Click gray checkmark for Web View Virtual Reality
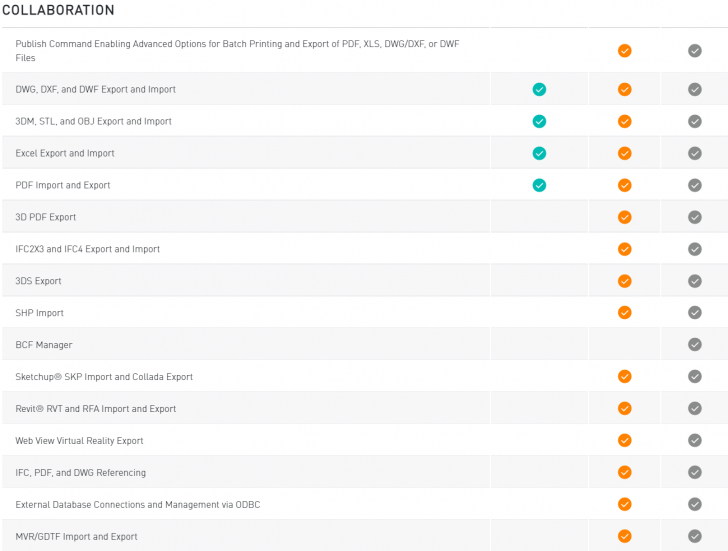This screenshot has width=728, height=551. pos(695,441)
